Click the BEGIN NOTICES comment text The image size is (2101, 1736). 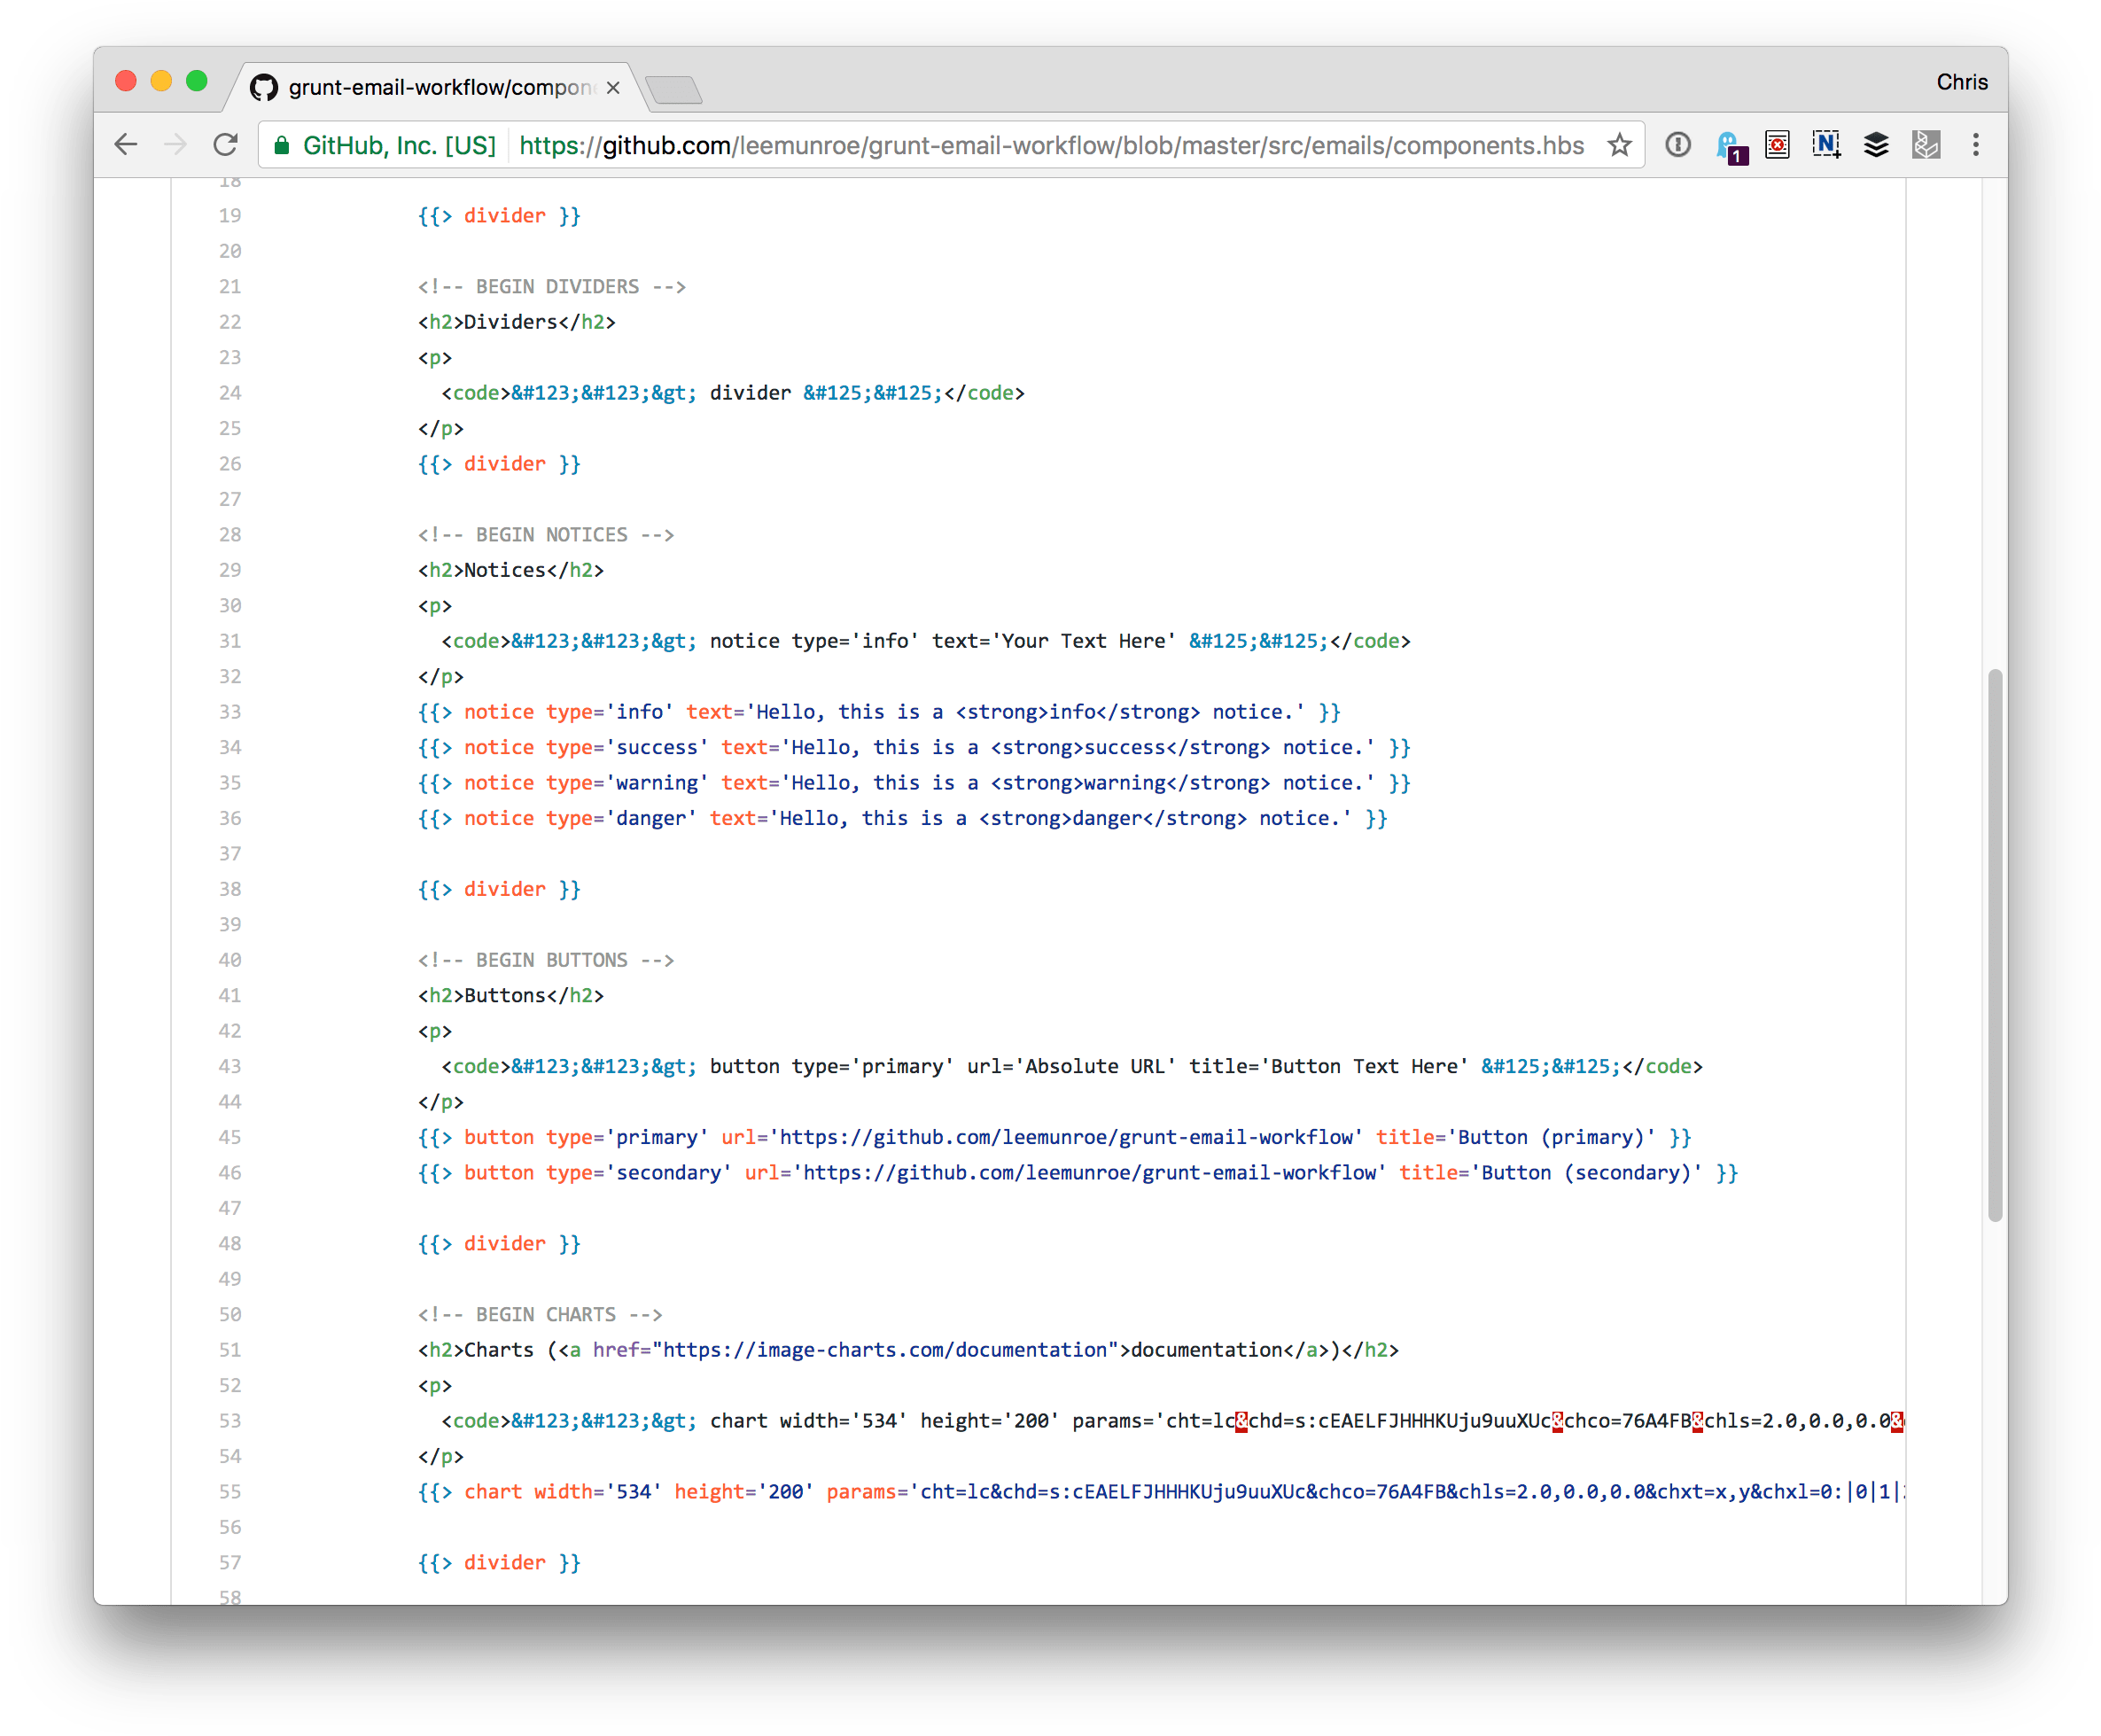coord(546,534)
